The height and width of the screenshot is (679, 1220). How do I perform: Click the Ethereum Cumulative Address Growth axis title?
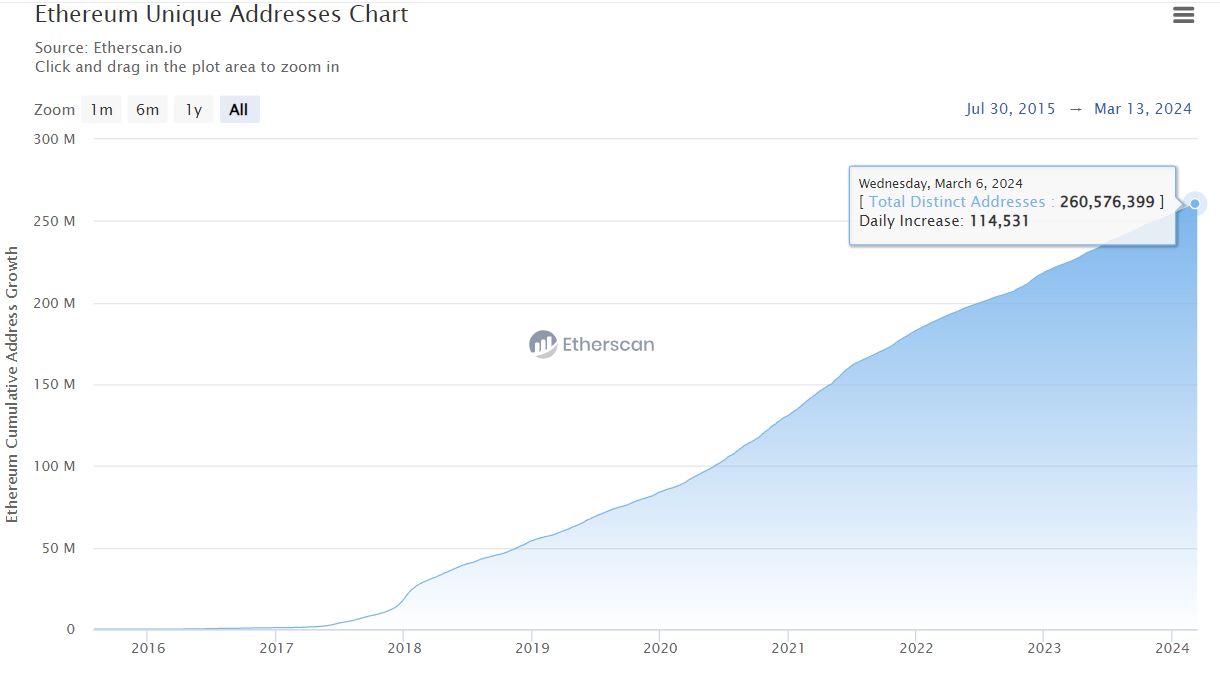[x=12, y=384]
